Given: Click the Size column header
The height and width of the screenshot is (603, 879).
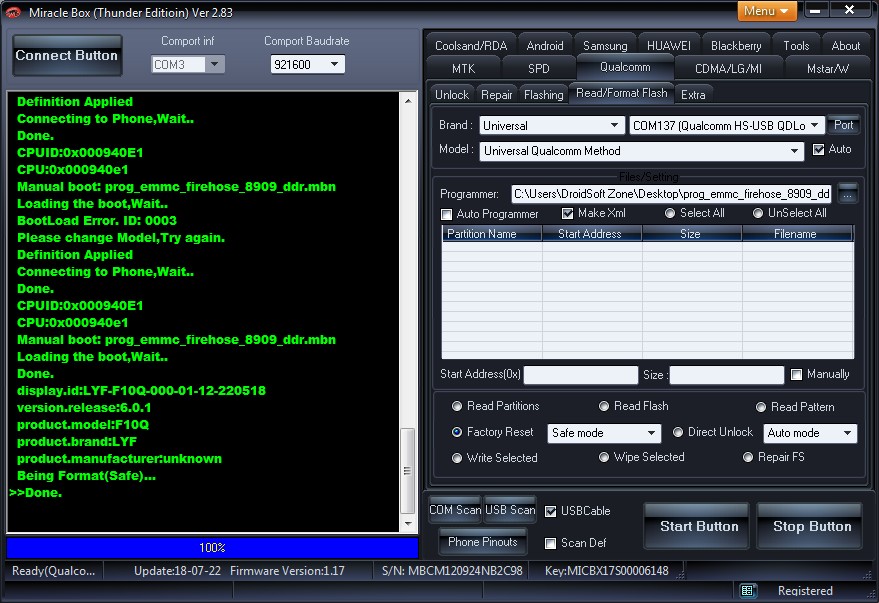Looking at the screenshot, I should tap(692, 234).
